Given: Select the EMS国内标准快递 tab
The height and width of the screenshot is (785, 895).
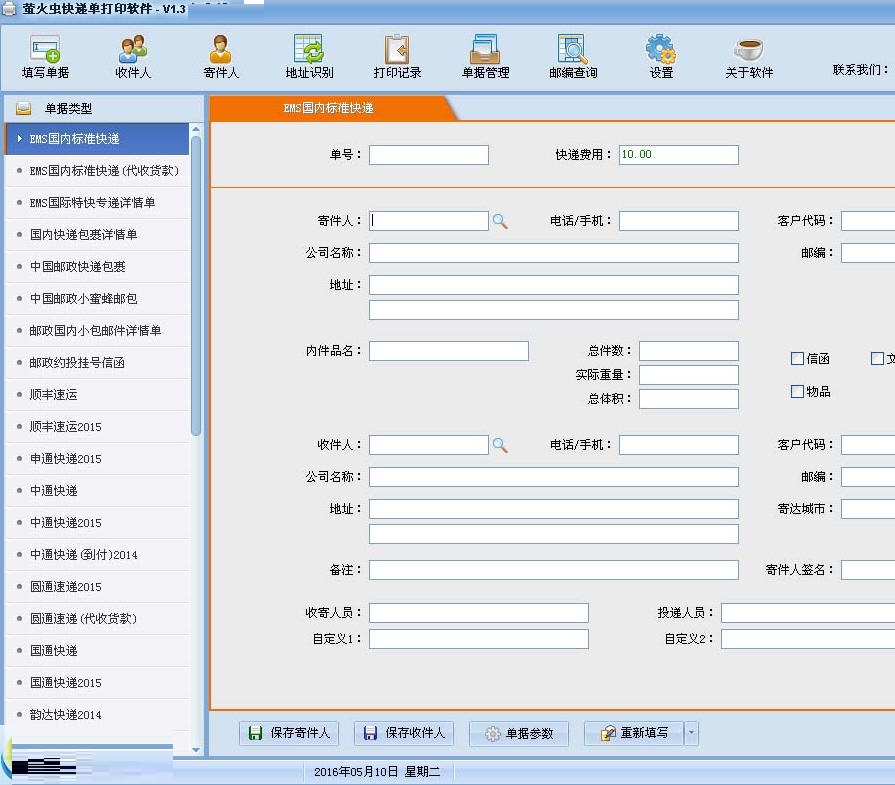Looking at the screenshot, I should click(329, 108).
